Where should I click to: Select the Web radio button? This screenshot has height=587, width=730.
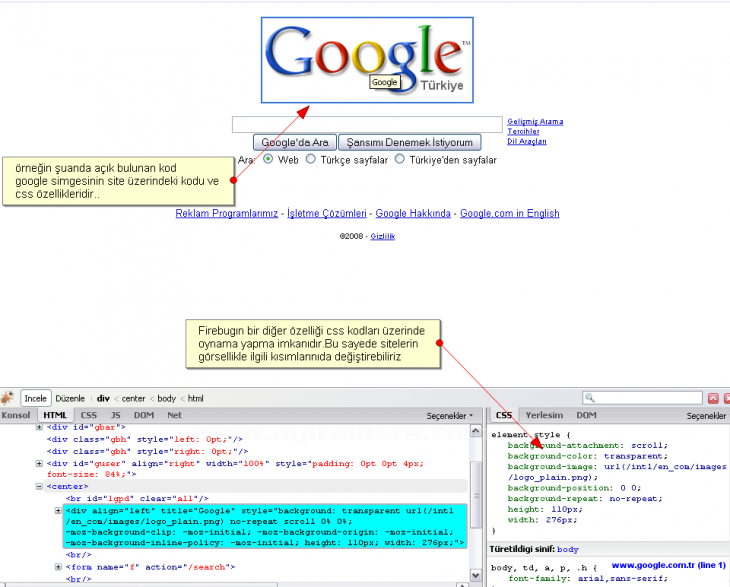[268, 159]
